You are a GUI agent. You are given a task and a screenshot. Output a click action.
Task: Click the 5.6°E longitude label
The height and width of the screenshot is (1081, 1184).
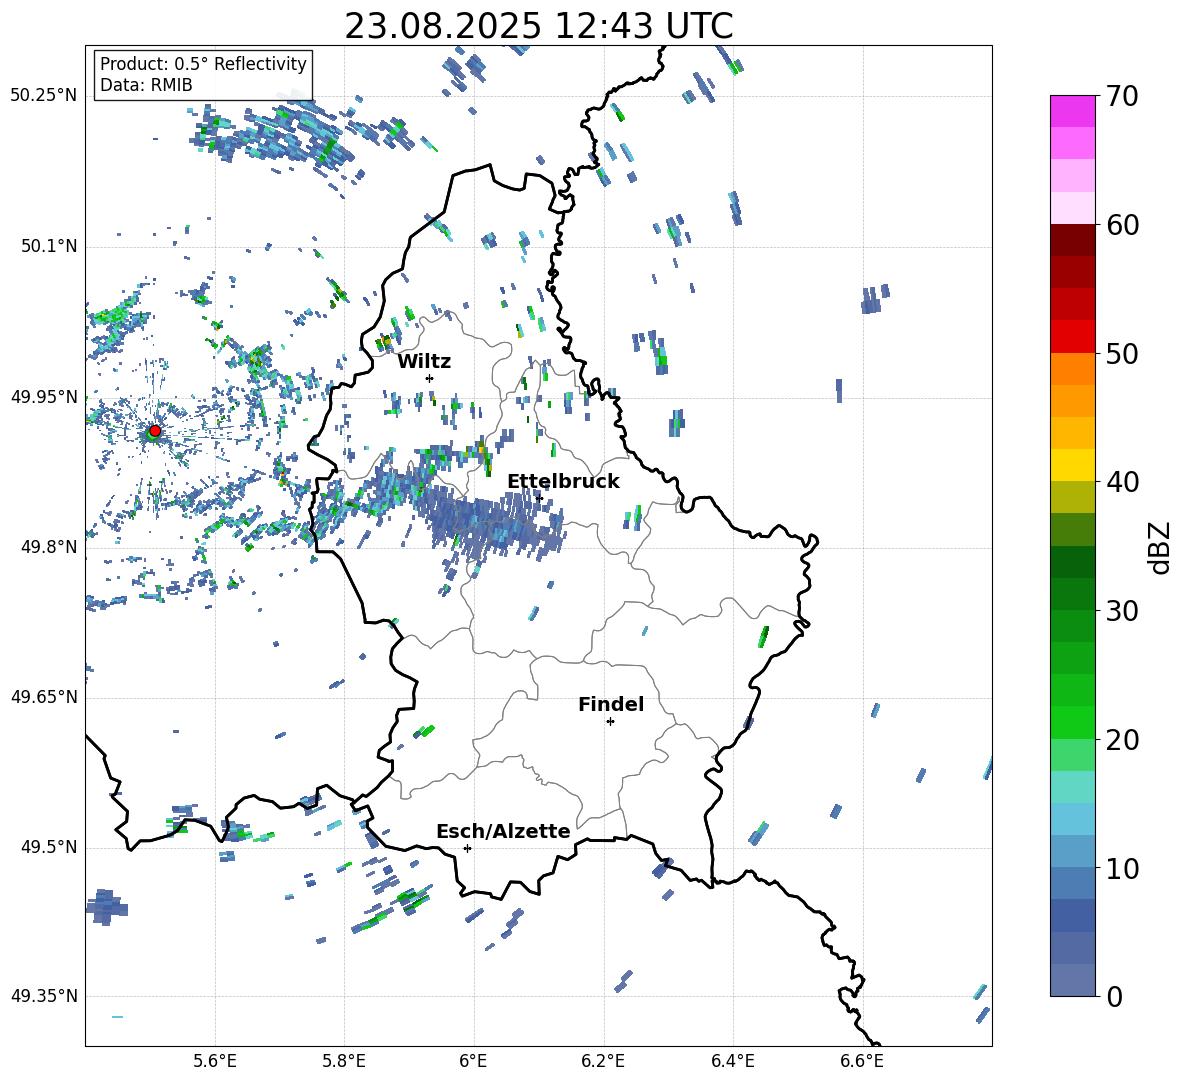point(215,1062)
